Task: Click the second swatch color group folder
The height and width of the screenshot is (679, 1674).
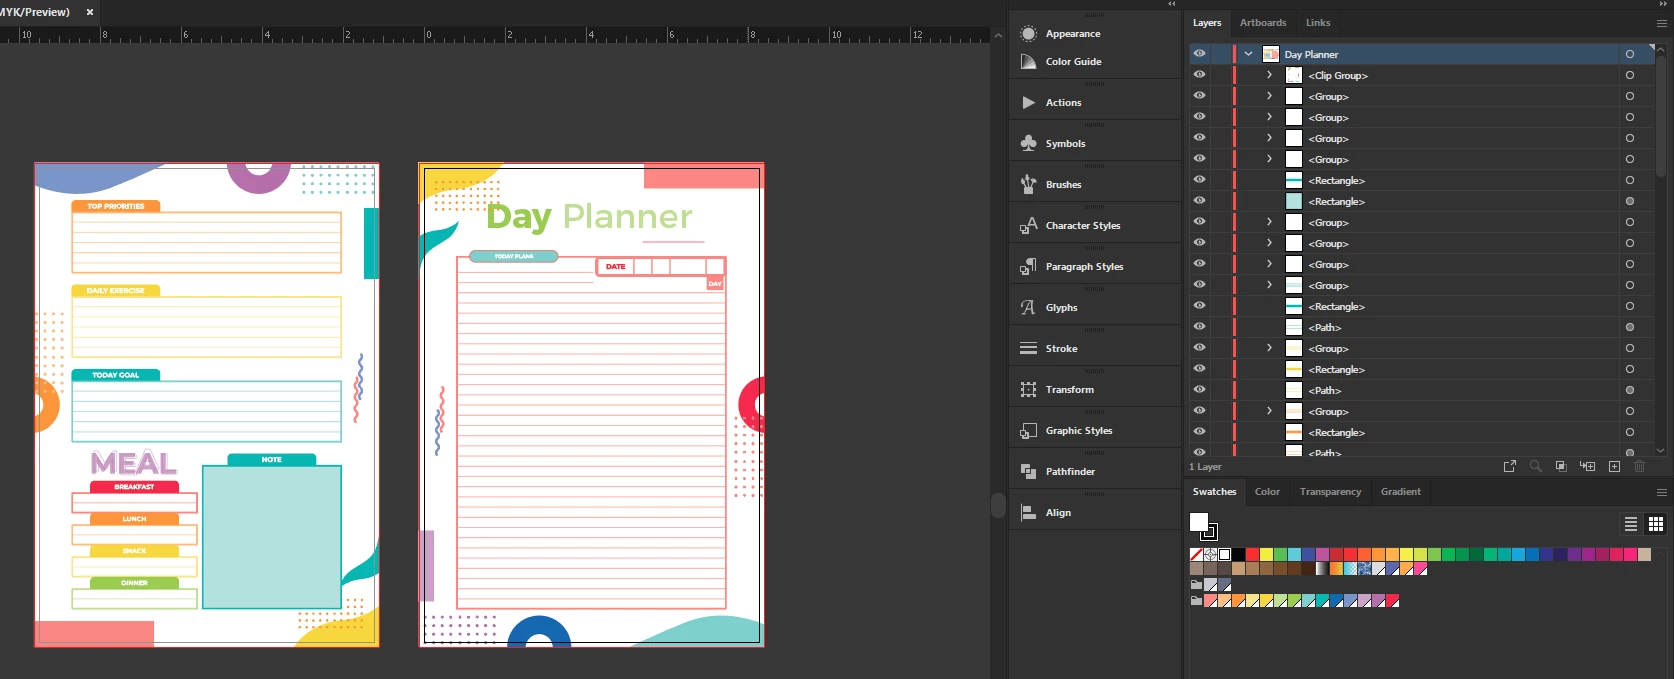Action: (1196, 601)
